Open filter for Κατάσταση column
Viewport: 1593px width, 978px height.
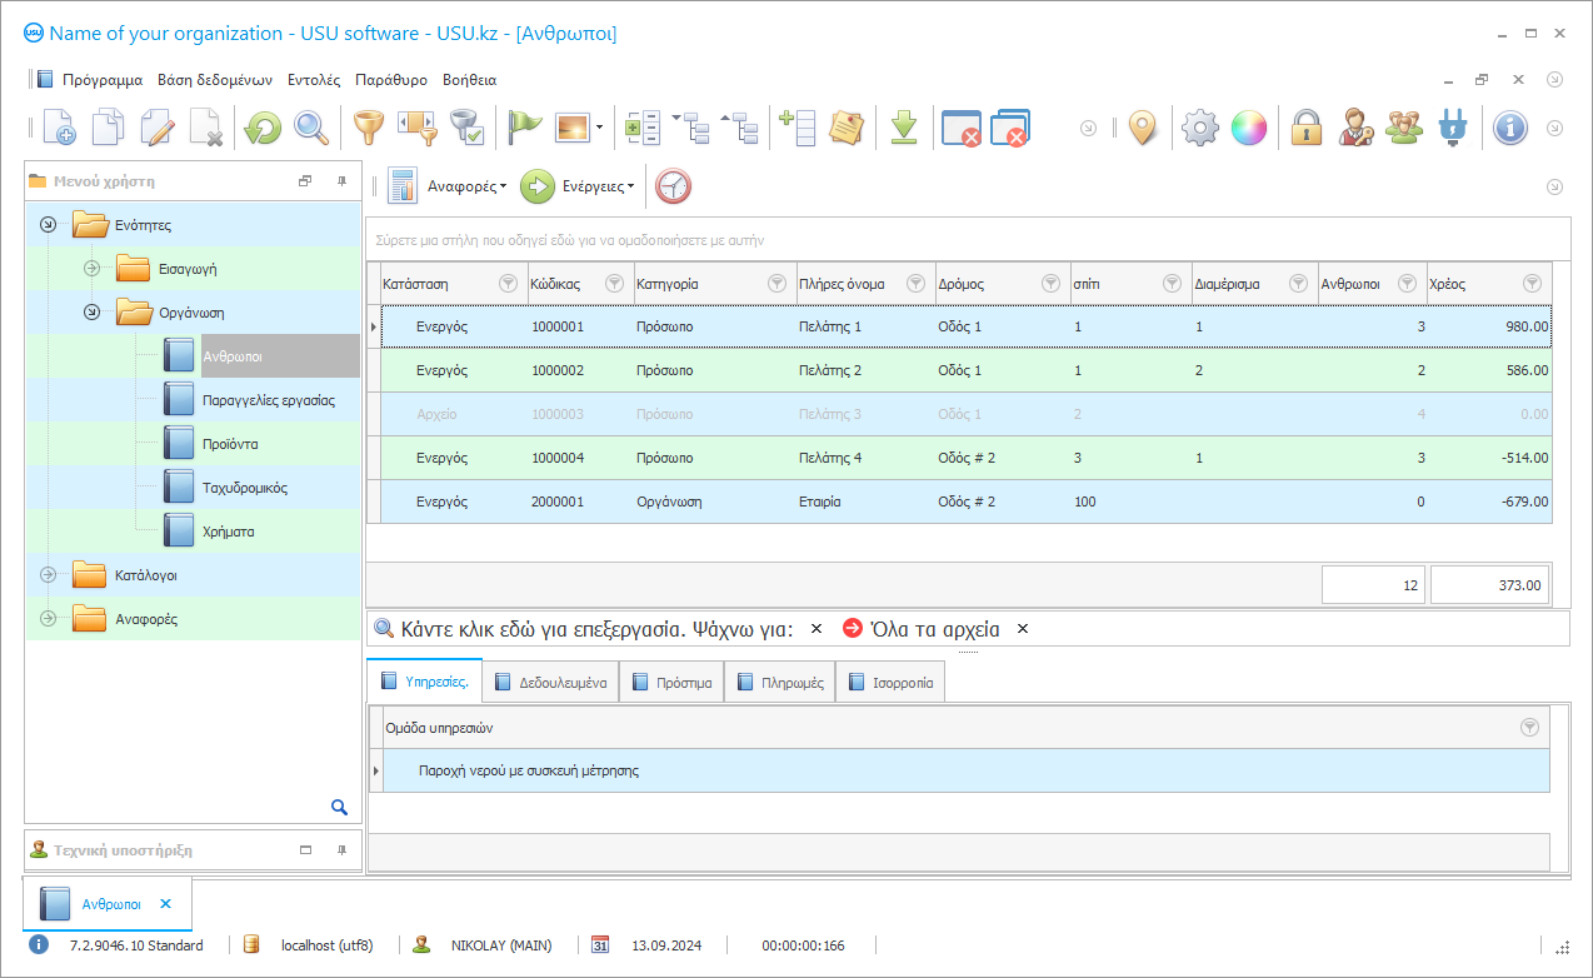click(x=508, y=284)
